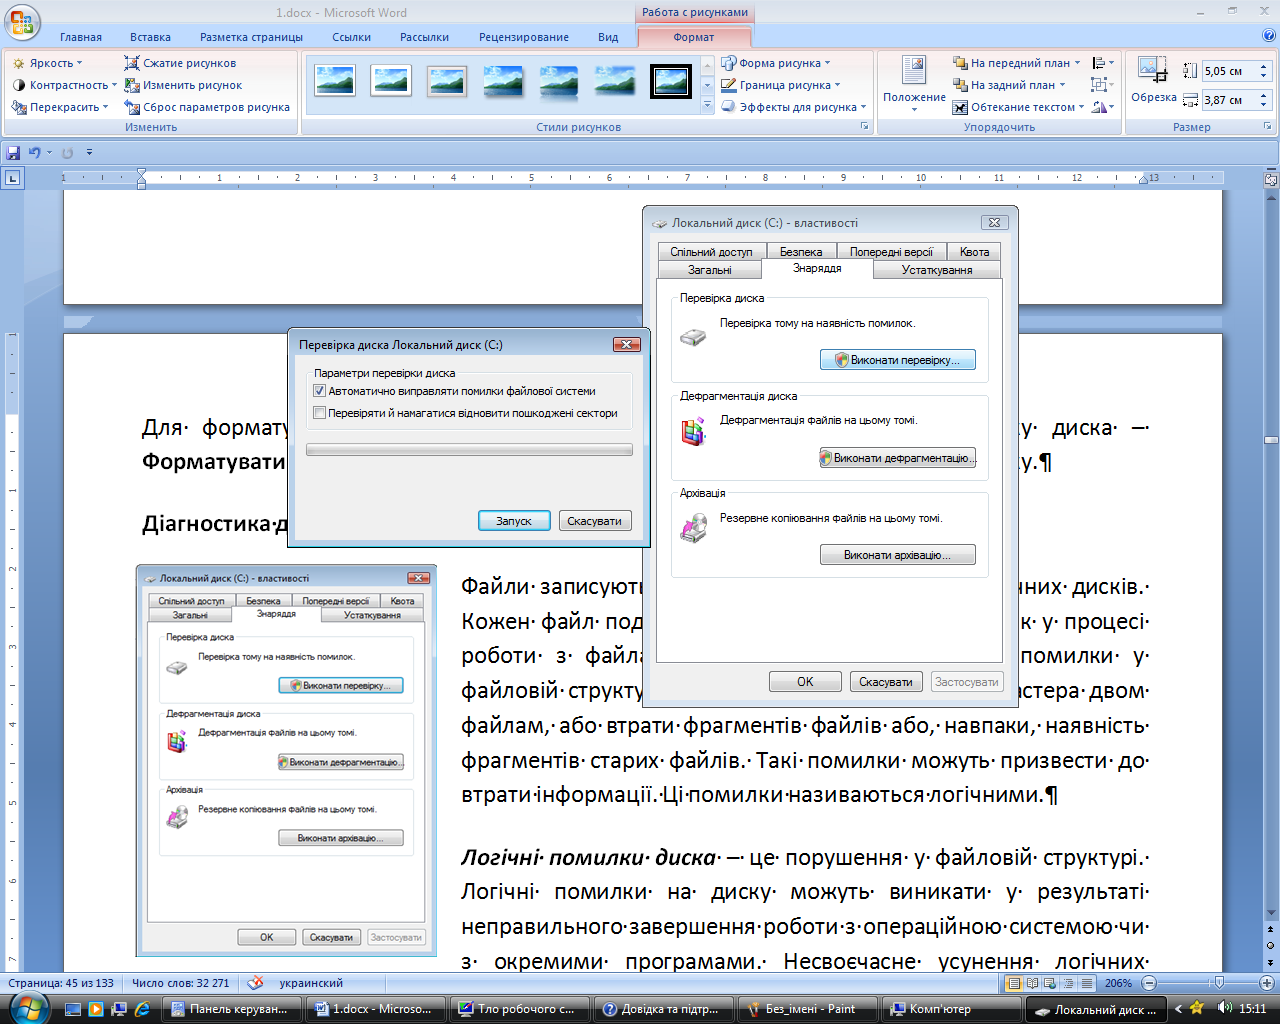Click zoom out minus button
The height and width of the screenshot is (1024, 1280).
click(x=1148, y=983)
